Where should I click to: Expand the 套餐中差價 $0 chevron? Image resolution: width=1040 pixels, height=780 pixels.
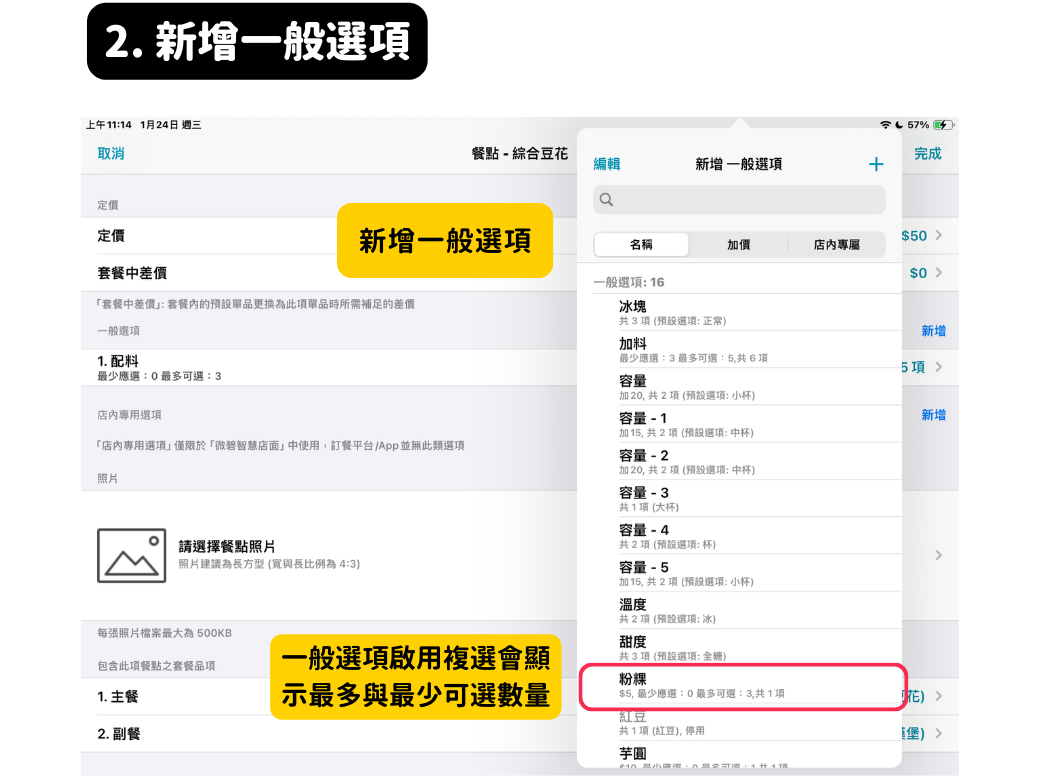(x=938, y=273)
